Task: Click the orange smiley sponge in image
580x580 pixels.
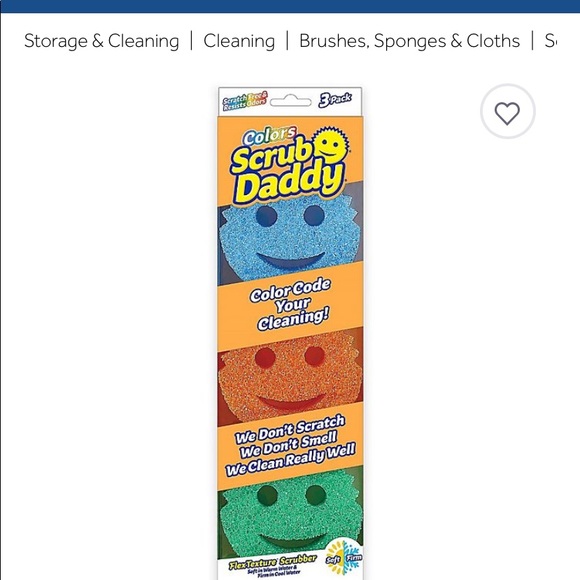Action: coord(289,375)
